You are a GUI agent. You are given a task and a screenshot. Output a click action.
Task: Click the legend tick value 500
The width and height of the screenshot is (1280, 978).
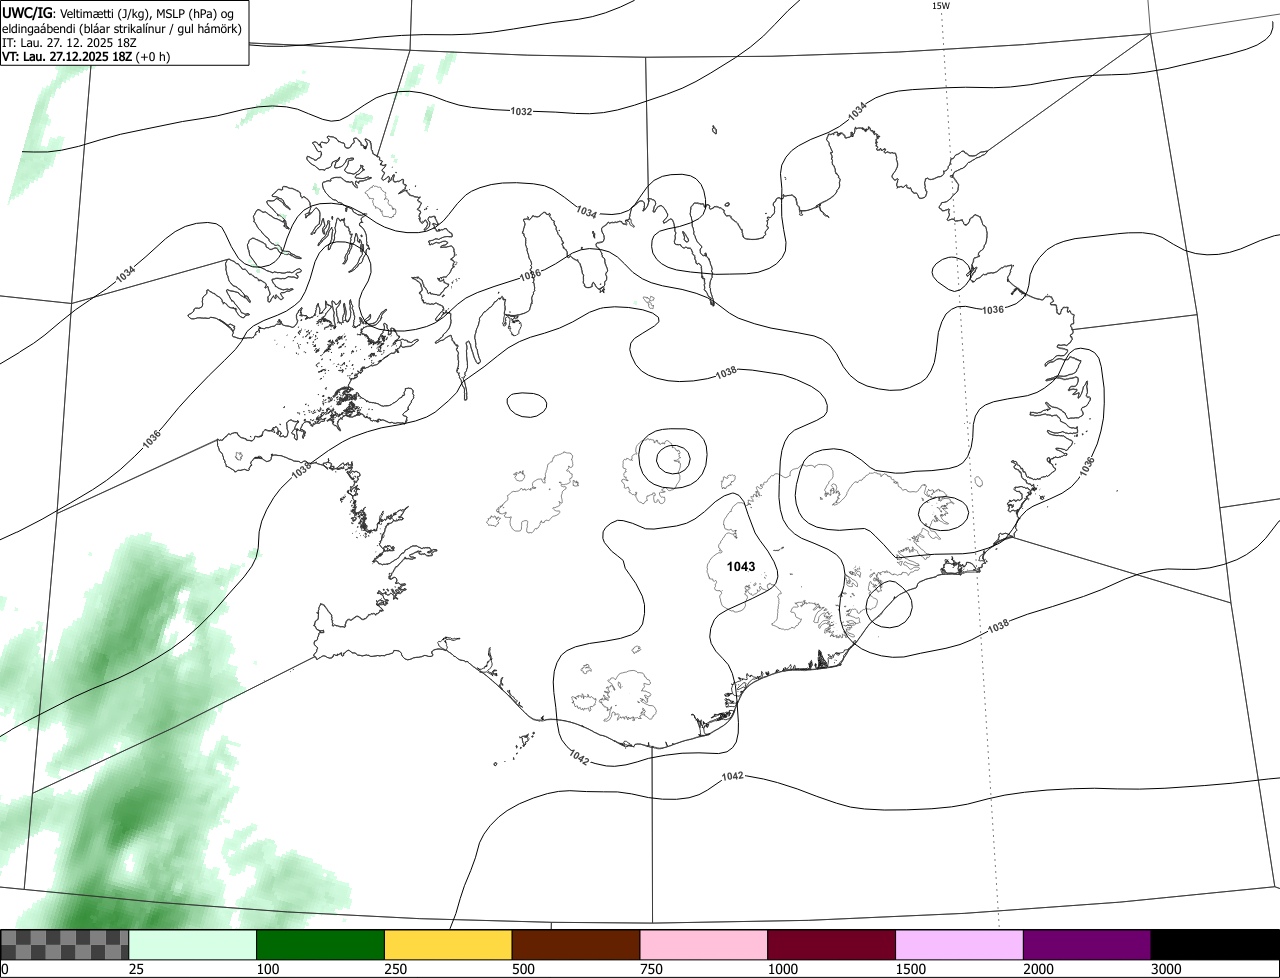(523, 969)
